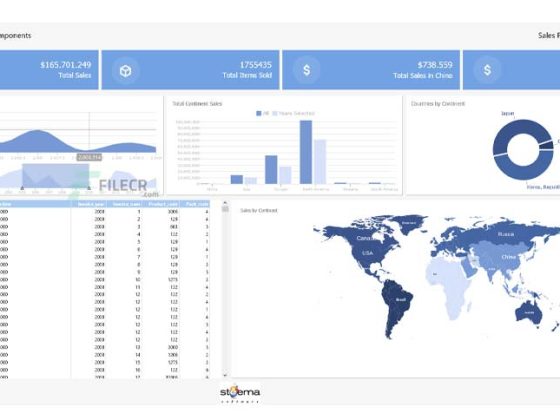Select the cell with invoice number 1
560x420 pixels.
(125, 212)
